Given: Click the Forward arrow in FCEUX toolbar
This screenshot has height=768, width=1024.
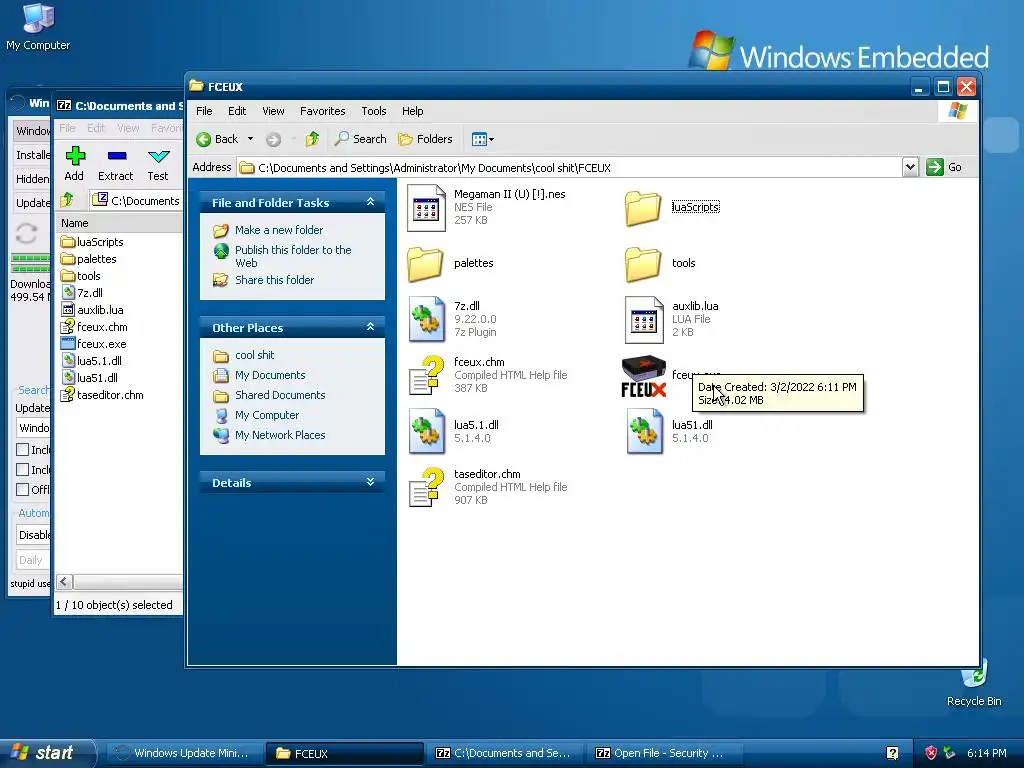Looking at the screenshot, I should 274,139.
